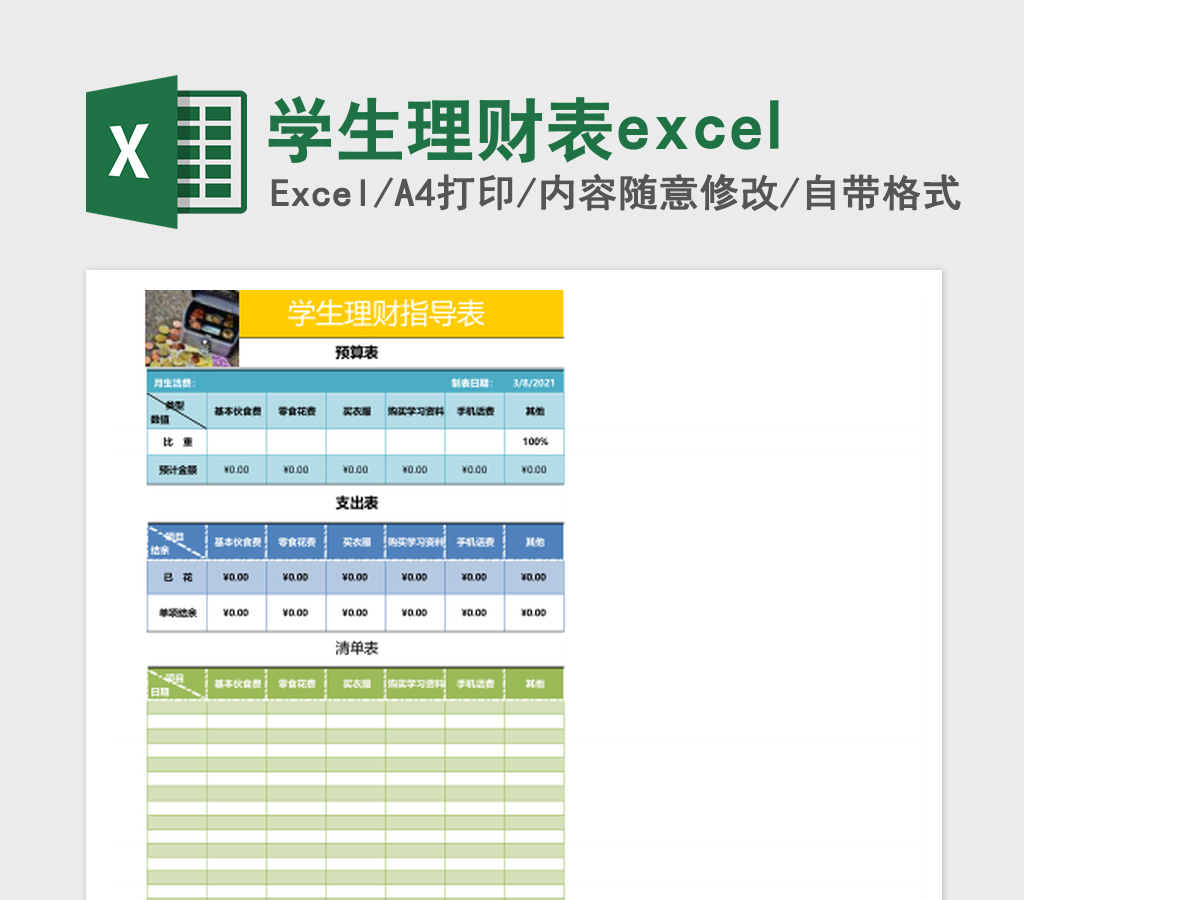This screenshot has width=1200, height=900.
Task: Select the title '学生理财表excel'
Action: pos(524,130)
